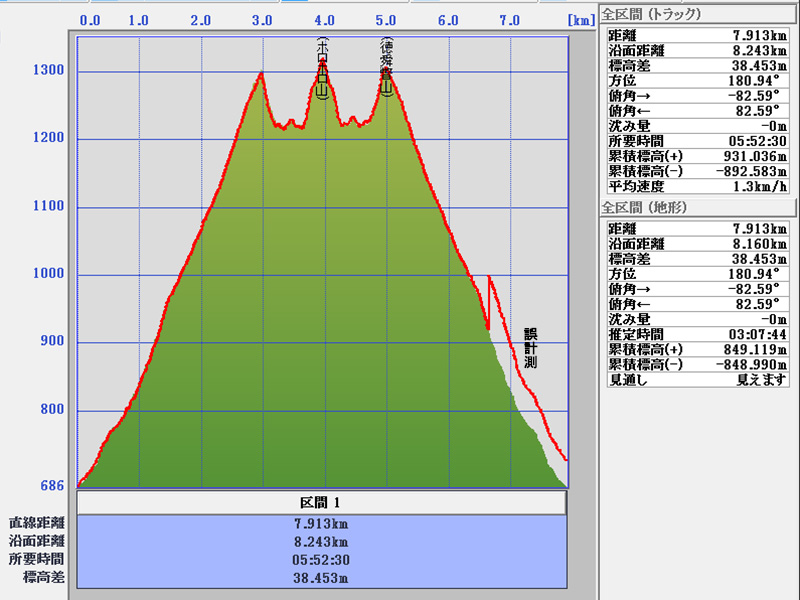Click the 標高差 38.453m value below the chart

[322, 577]
